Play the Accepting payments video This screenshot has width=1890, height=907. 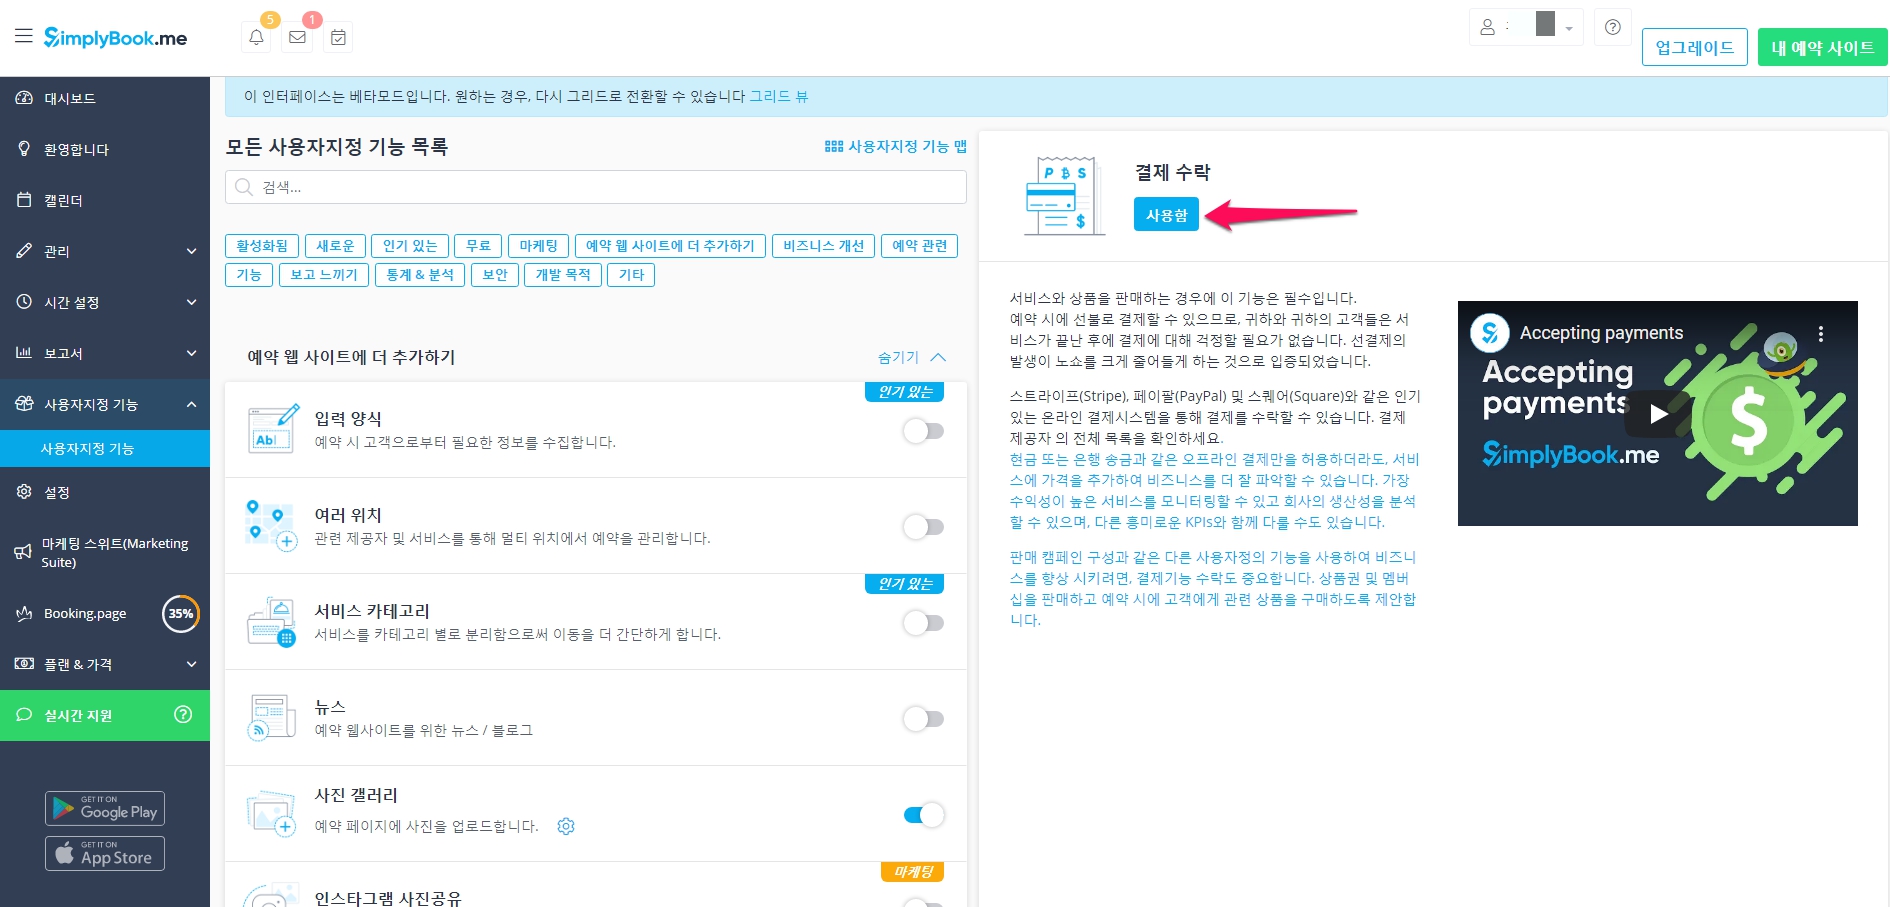(1657, 413)
